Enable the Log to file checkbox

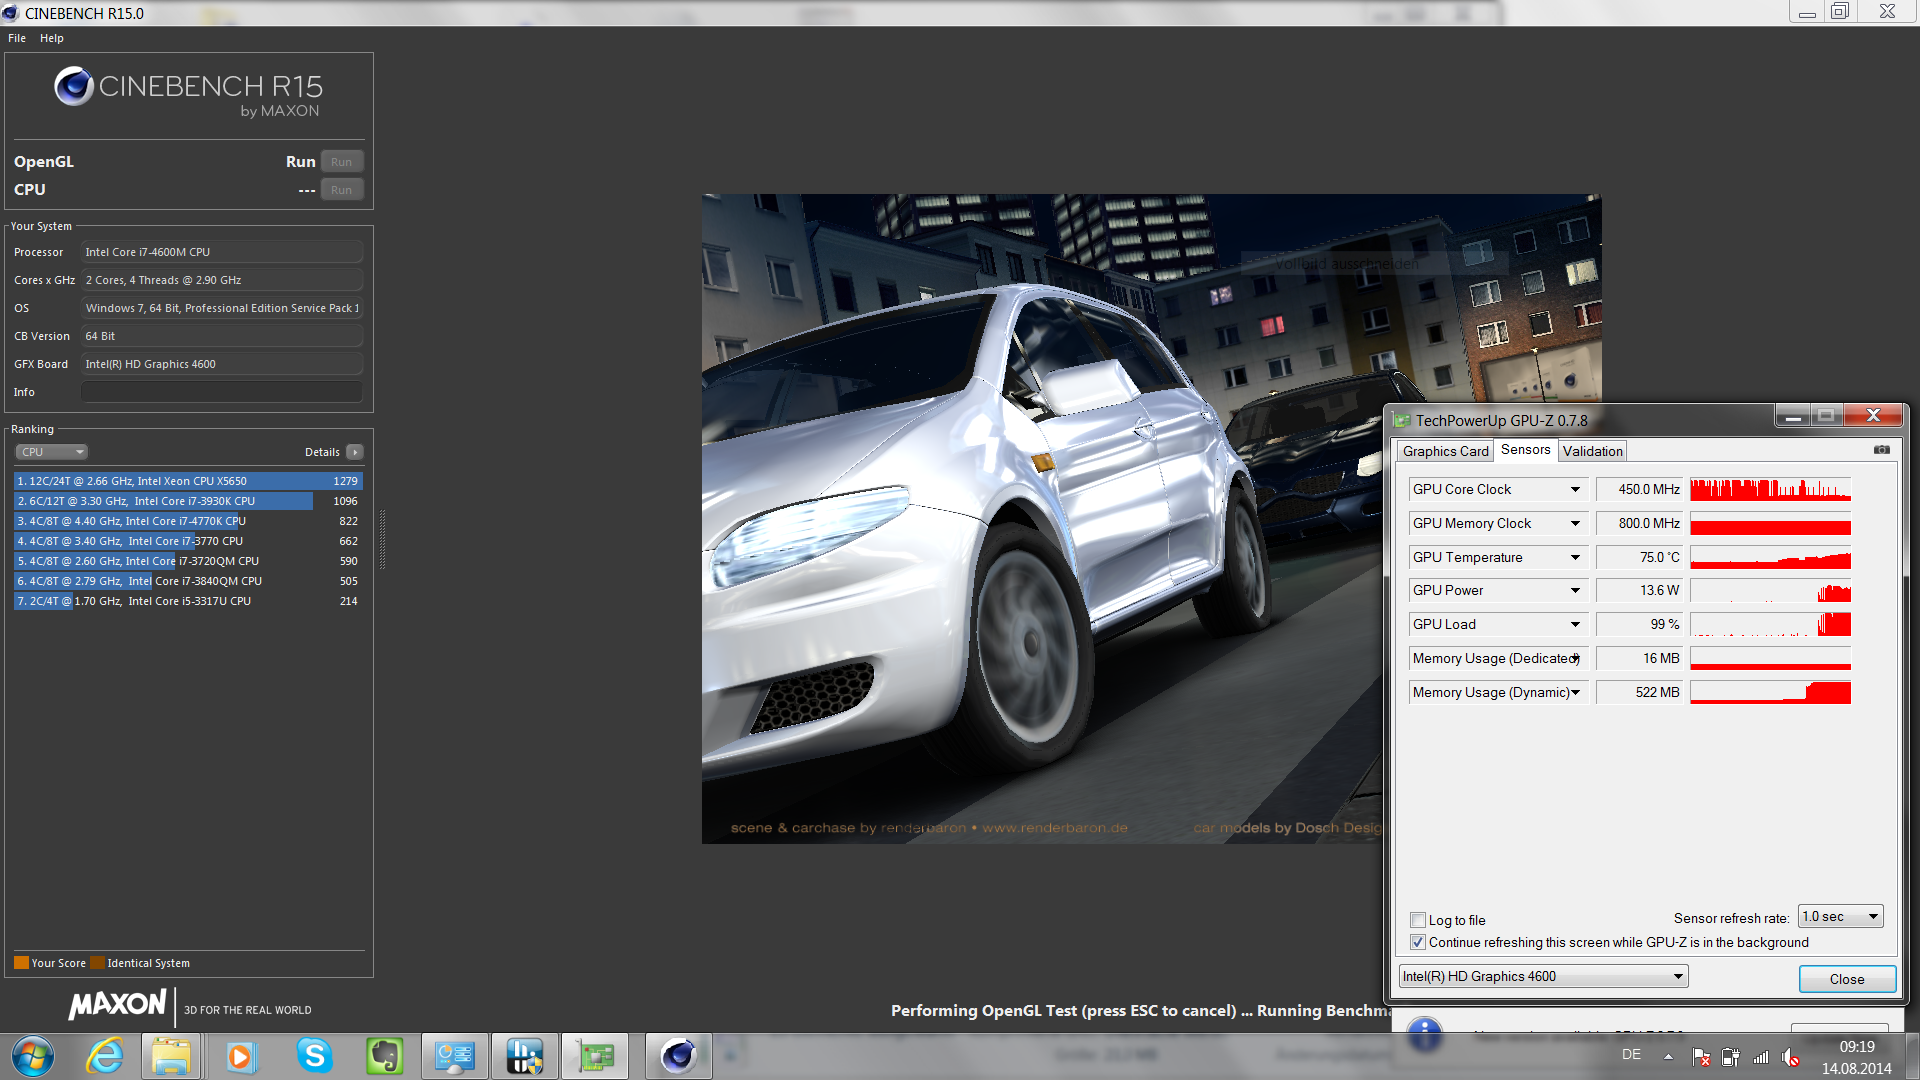[1417, 920]
